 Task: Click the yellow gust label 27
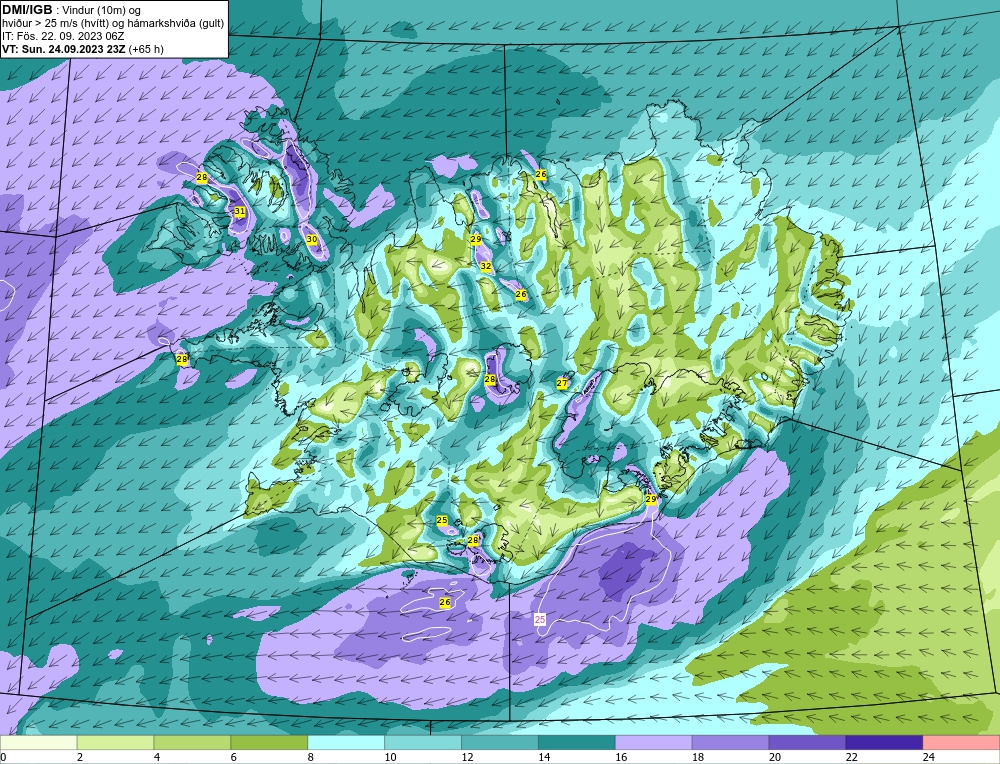click(562, 383)
